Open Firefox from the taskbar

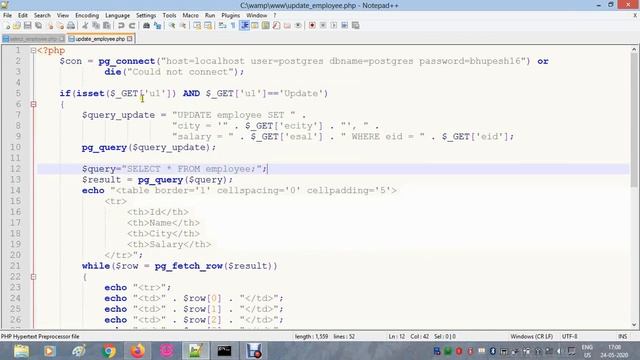pos(138,351)
